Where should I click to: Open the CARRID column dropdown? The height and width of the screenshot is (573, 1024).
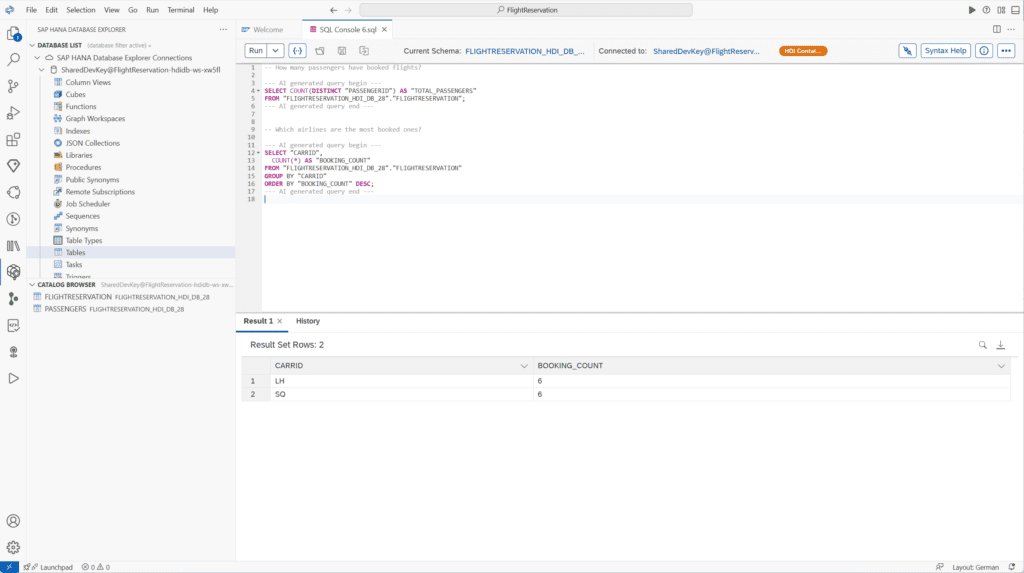[524, 366]
